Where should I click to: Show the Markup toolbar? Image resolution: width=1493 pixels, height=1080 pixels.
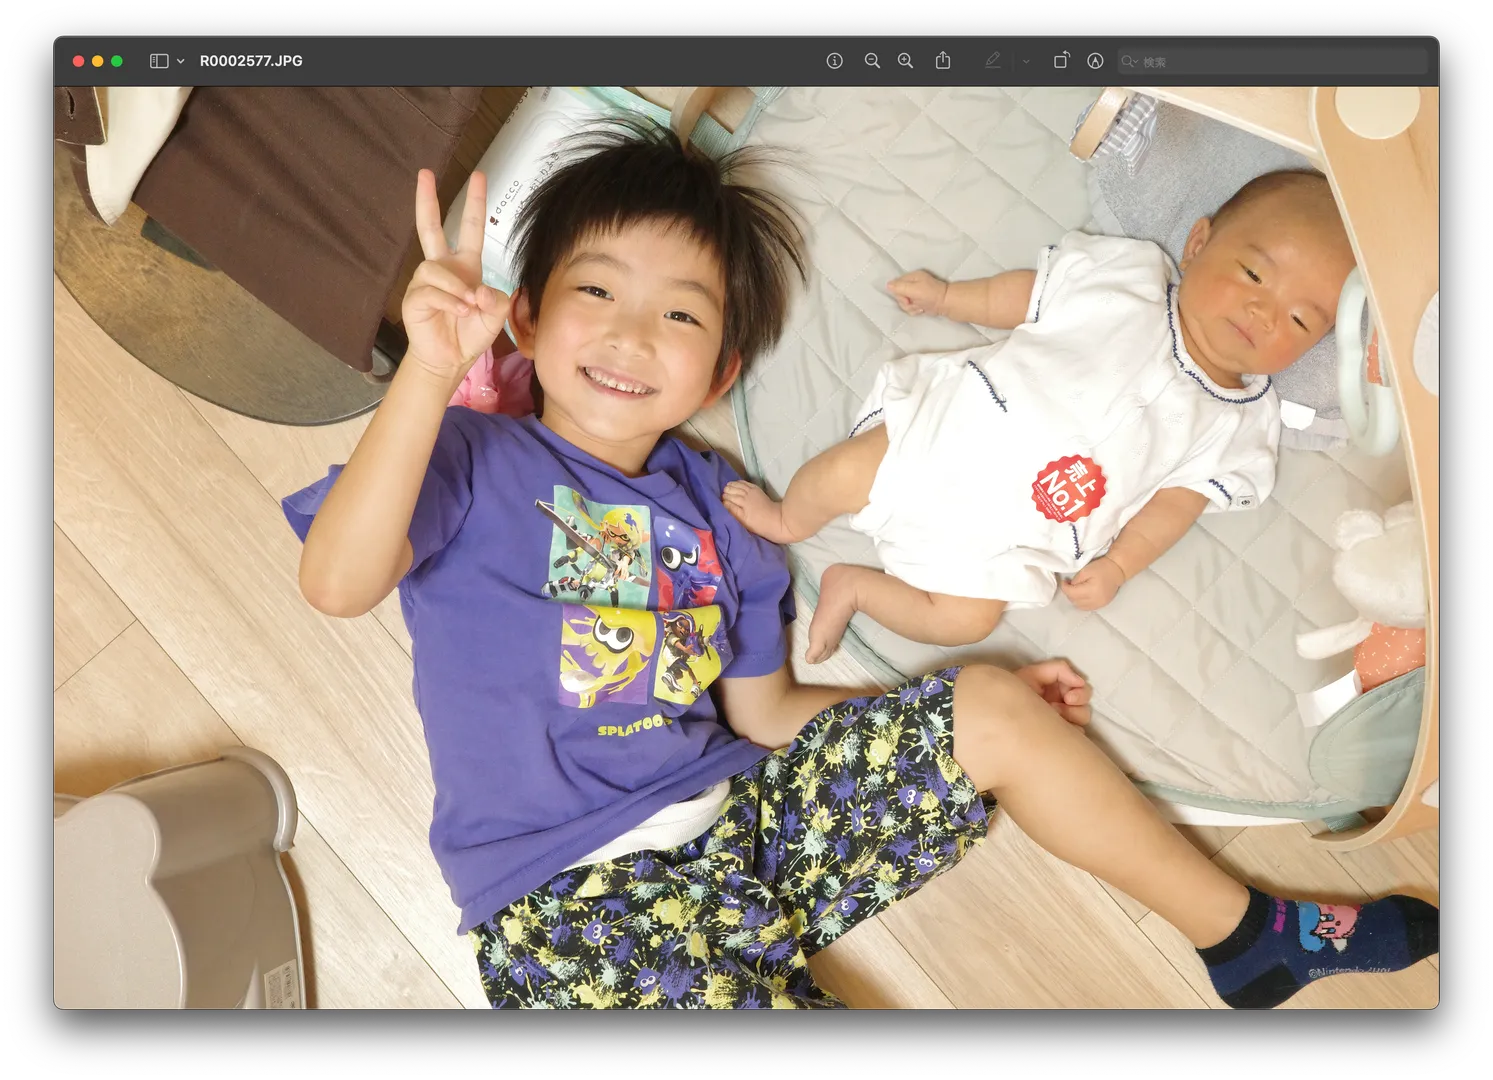[1095, 61]
